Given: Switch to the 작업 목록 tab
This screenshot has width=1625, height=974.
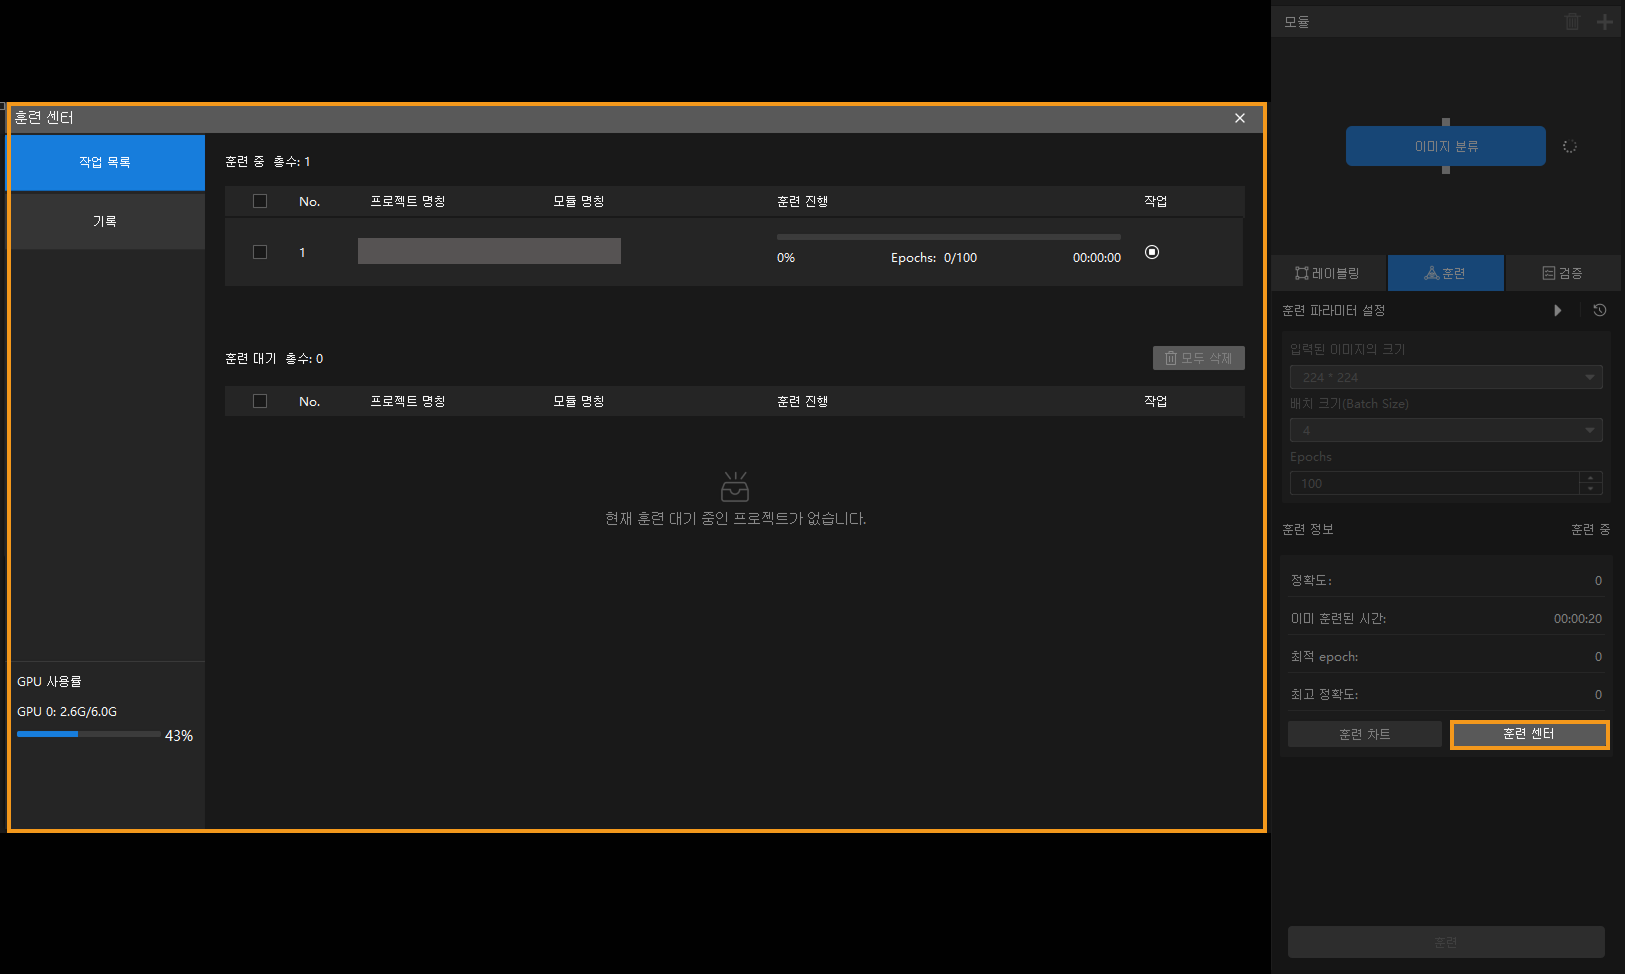Looking at the screenshot, I should 106,162.
